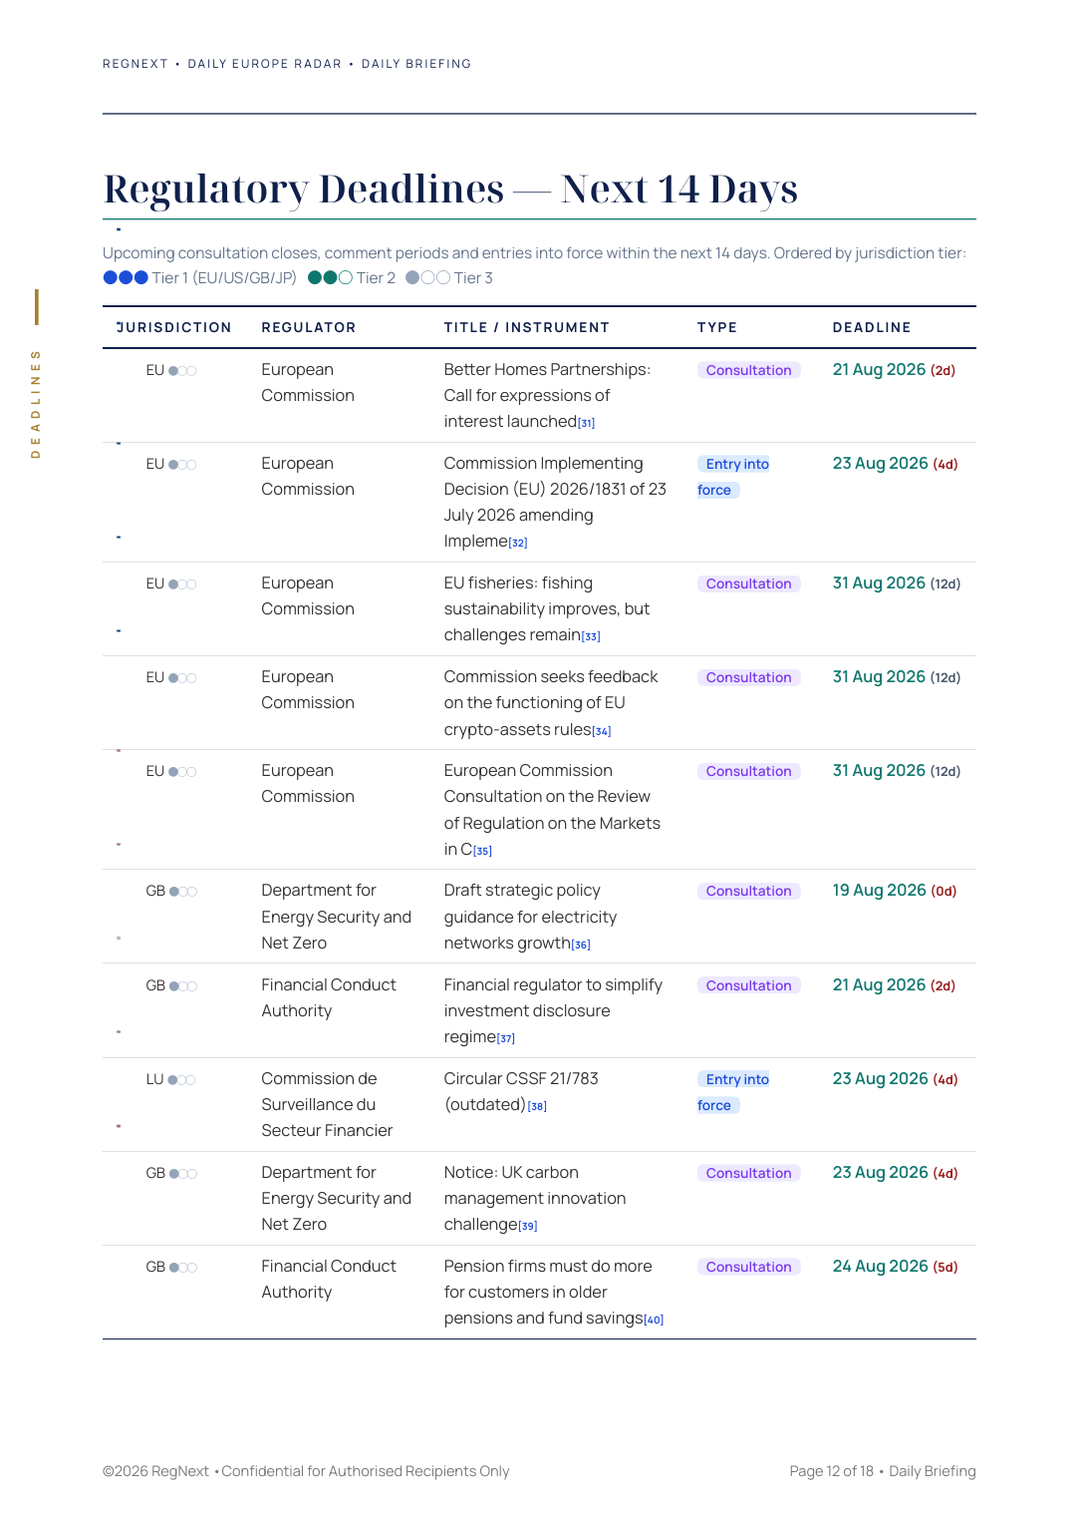Open footnote reference [33]
This screenshot has width=1080, height=1528.
591,637
